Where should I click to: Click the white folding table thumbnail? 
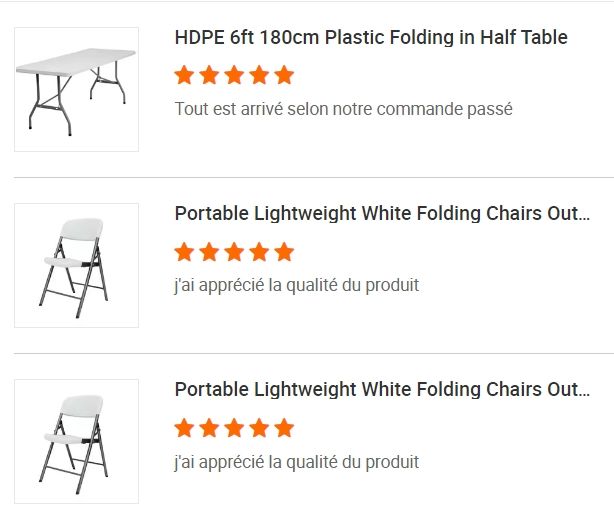click(76, 90)
